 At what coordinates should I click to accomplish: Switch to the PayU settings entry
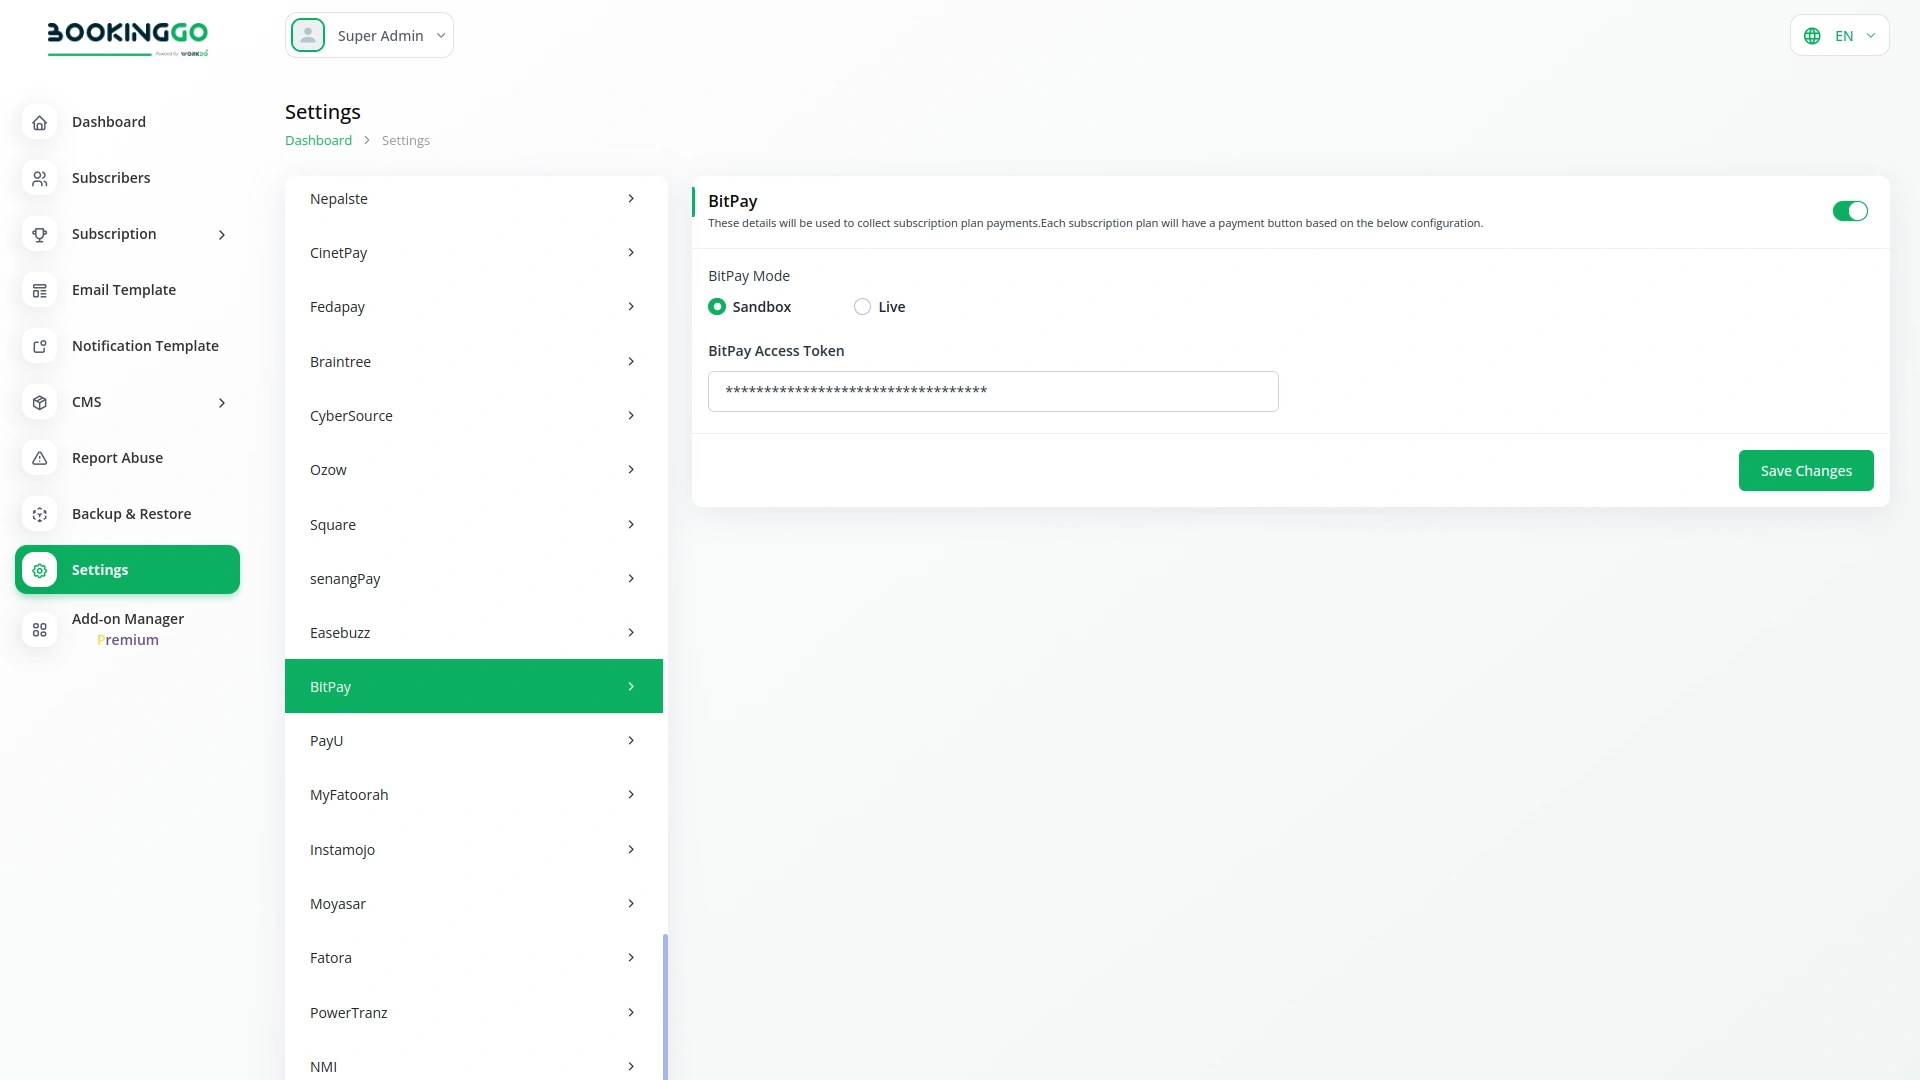(474, 740)
